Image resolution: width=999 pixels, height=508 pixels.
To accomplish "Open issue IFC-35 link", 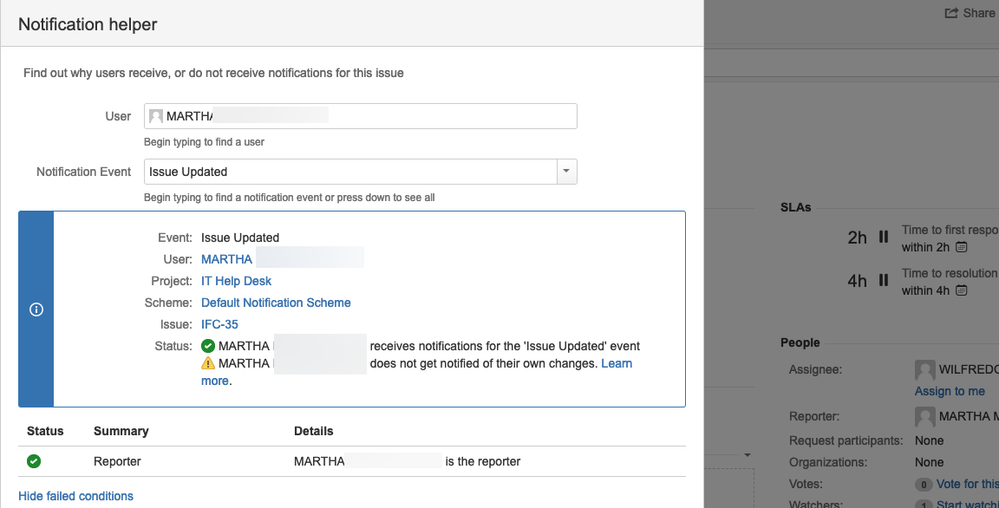I will (x=220, y=324).
